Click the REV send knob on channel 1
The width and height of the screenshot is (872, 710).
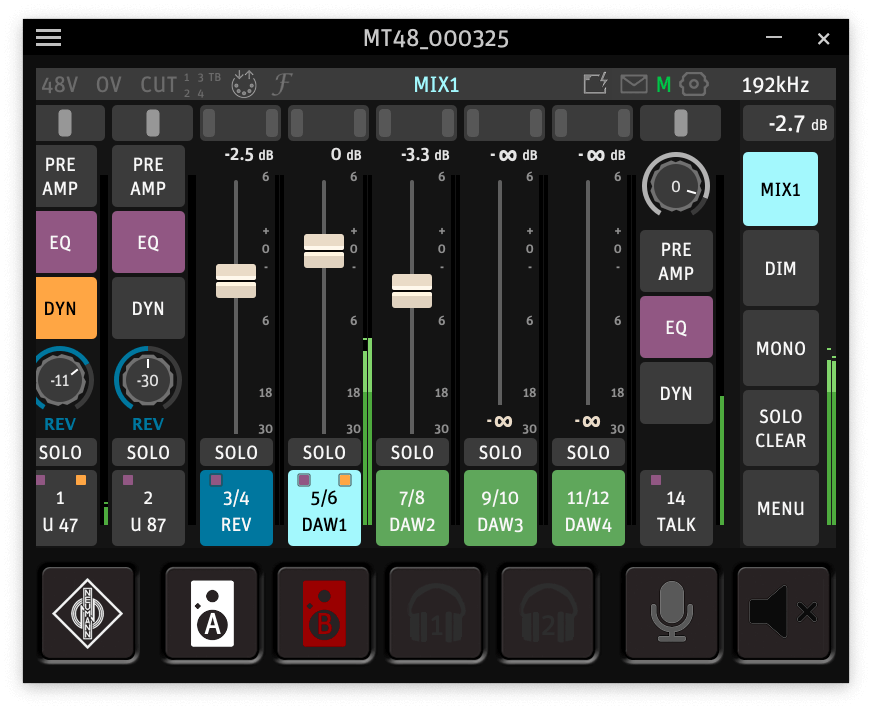[60, 381]
